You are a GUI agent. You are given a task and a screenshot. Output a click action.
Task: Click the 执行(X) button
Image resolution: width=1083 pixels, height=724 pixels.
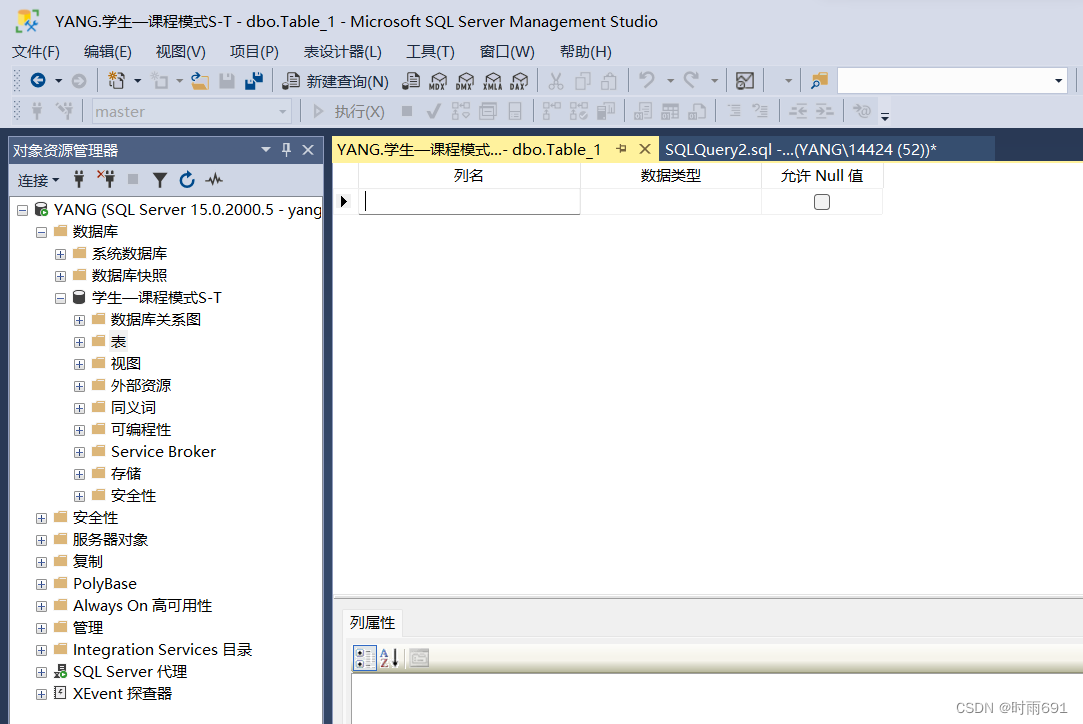349,112
